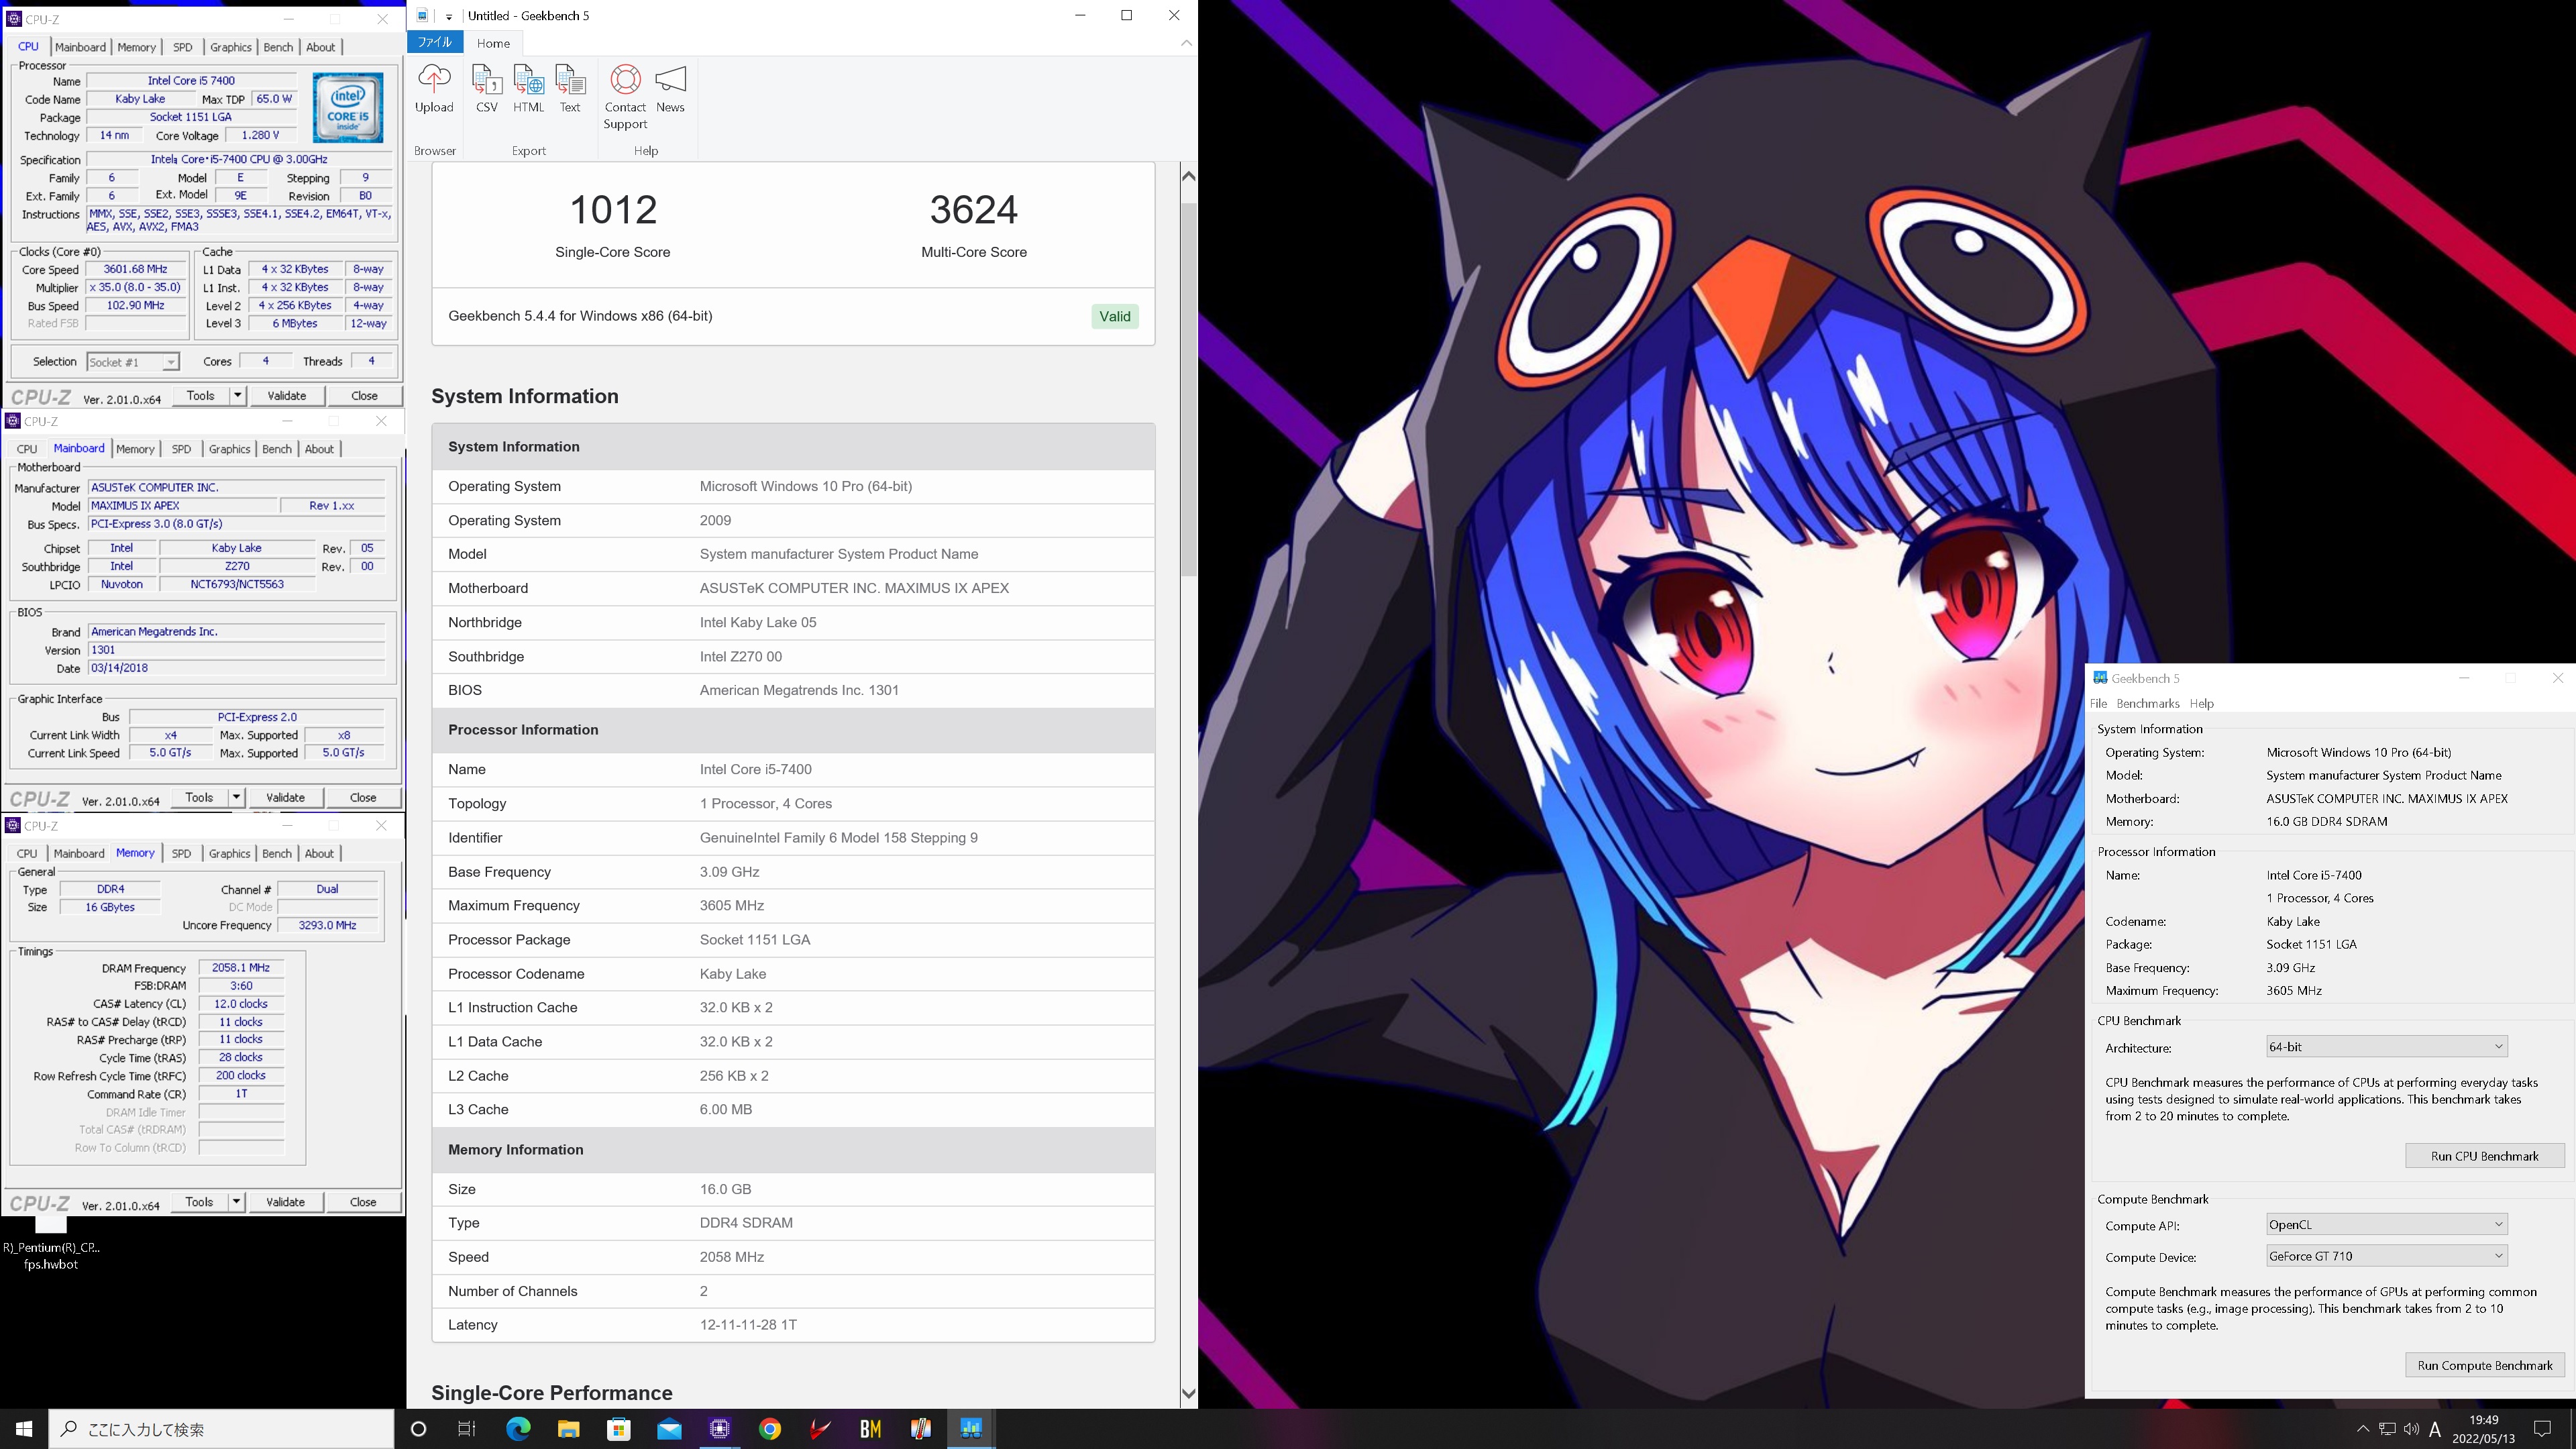Click Validate in the top CPU-Z window
This screenshot has width=2576, height=1449.
[x=287, y=396]
